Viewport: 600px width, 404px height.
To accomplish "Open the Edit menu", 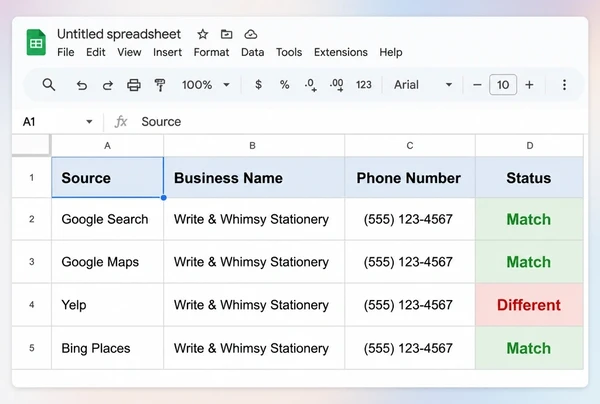I will [x=95, y=52].
